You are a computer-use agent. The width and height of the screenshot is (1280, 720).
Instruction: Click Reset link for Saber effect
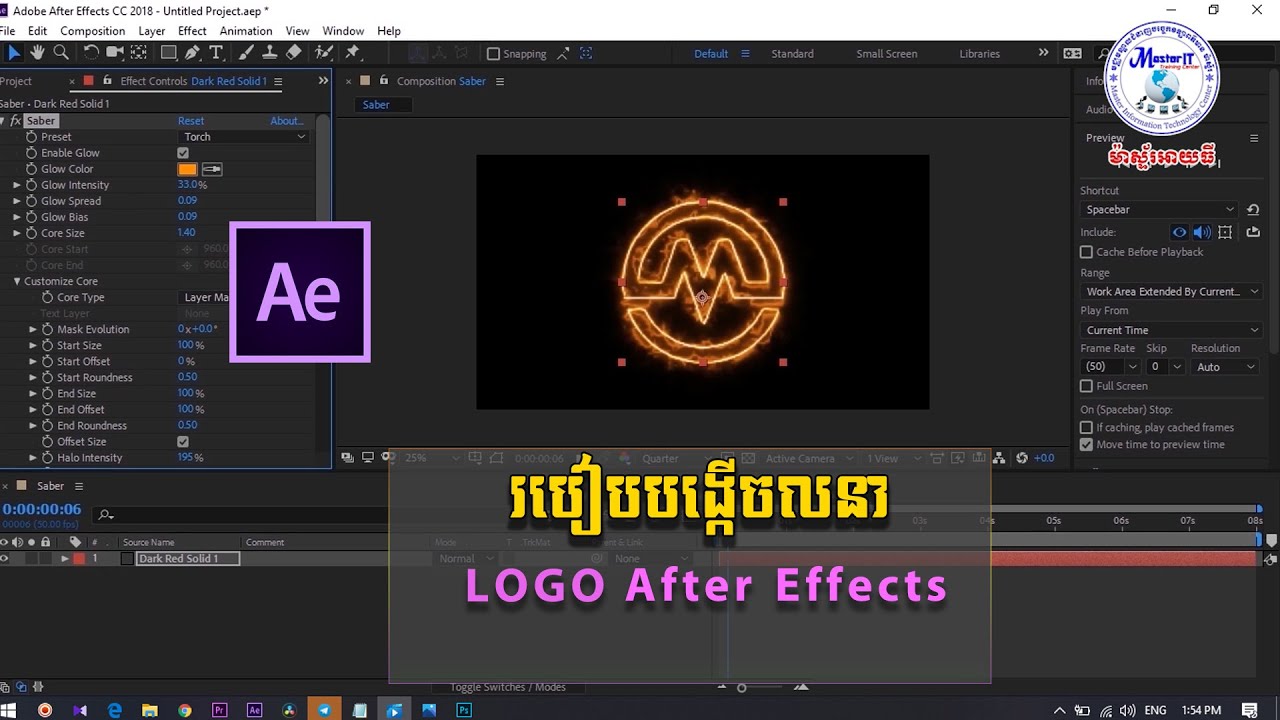pyautogui.click(x=191, y=121)
